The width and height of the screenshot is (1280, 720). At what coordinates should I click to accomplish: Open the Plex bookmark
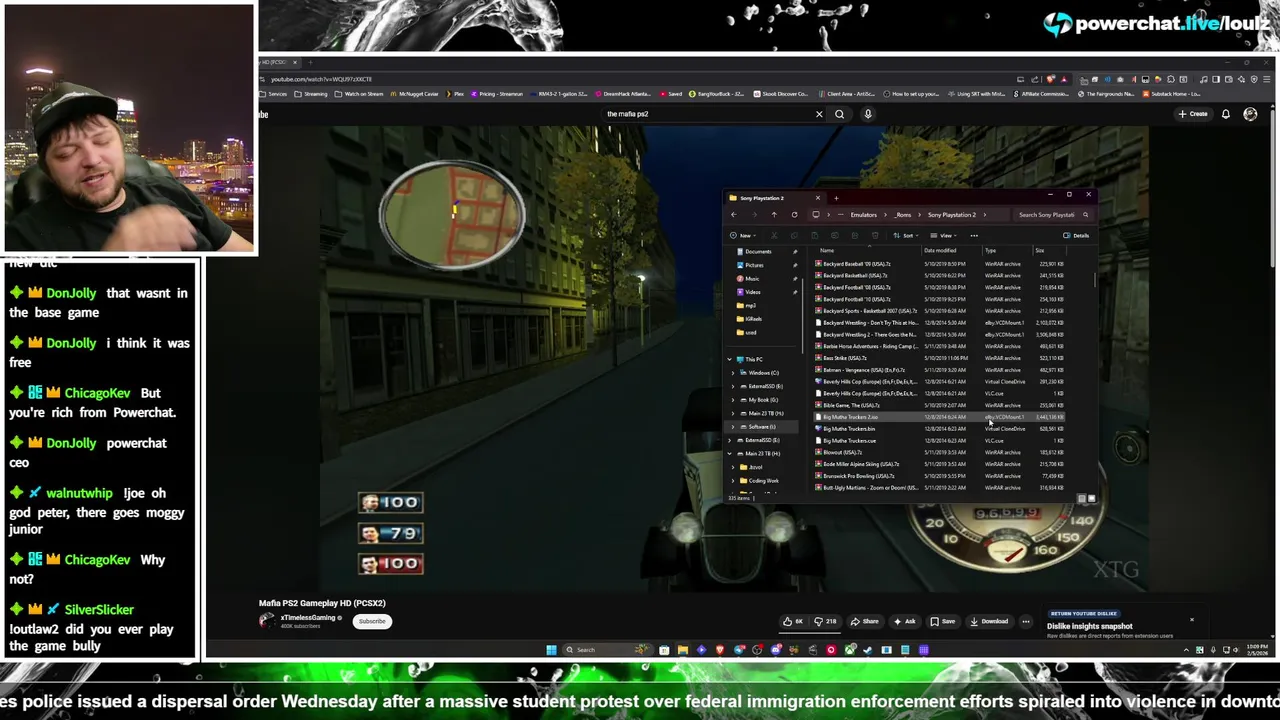click(455, 94)
